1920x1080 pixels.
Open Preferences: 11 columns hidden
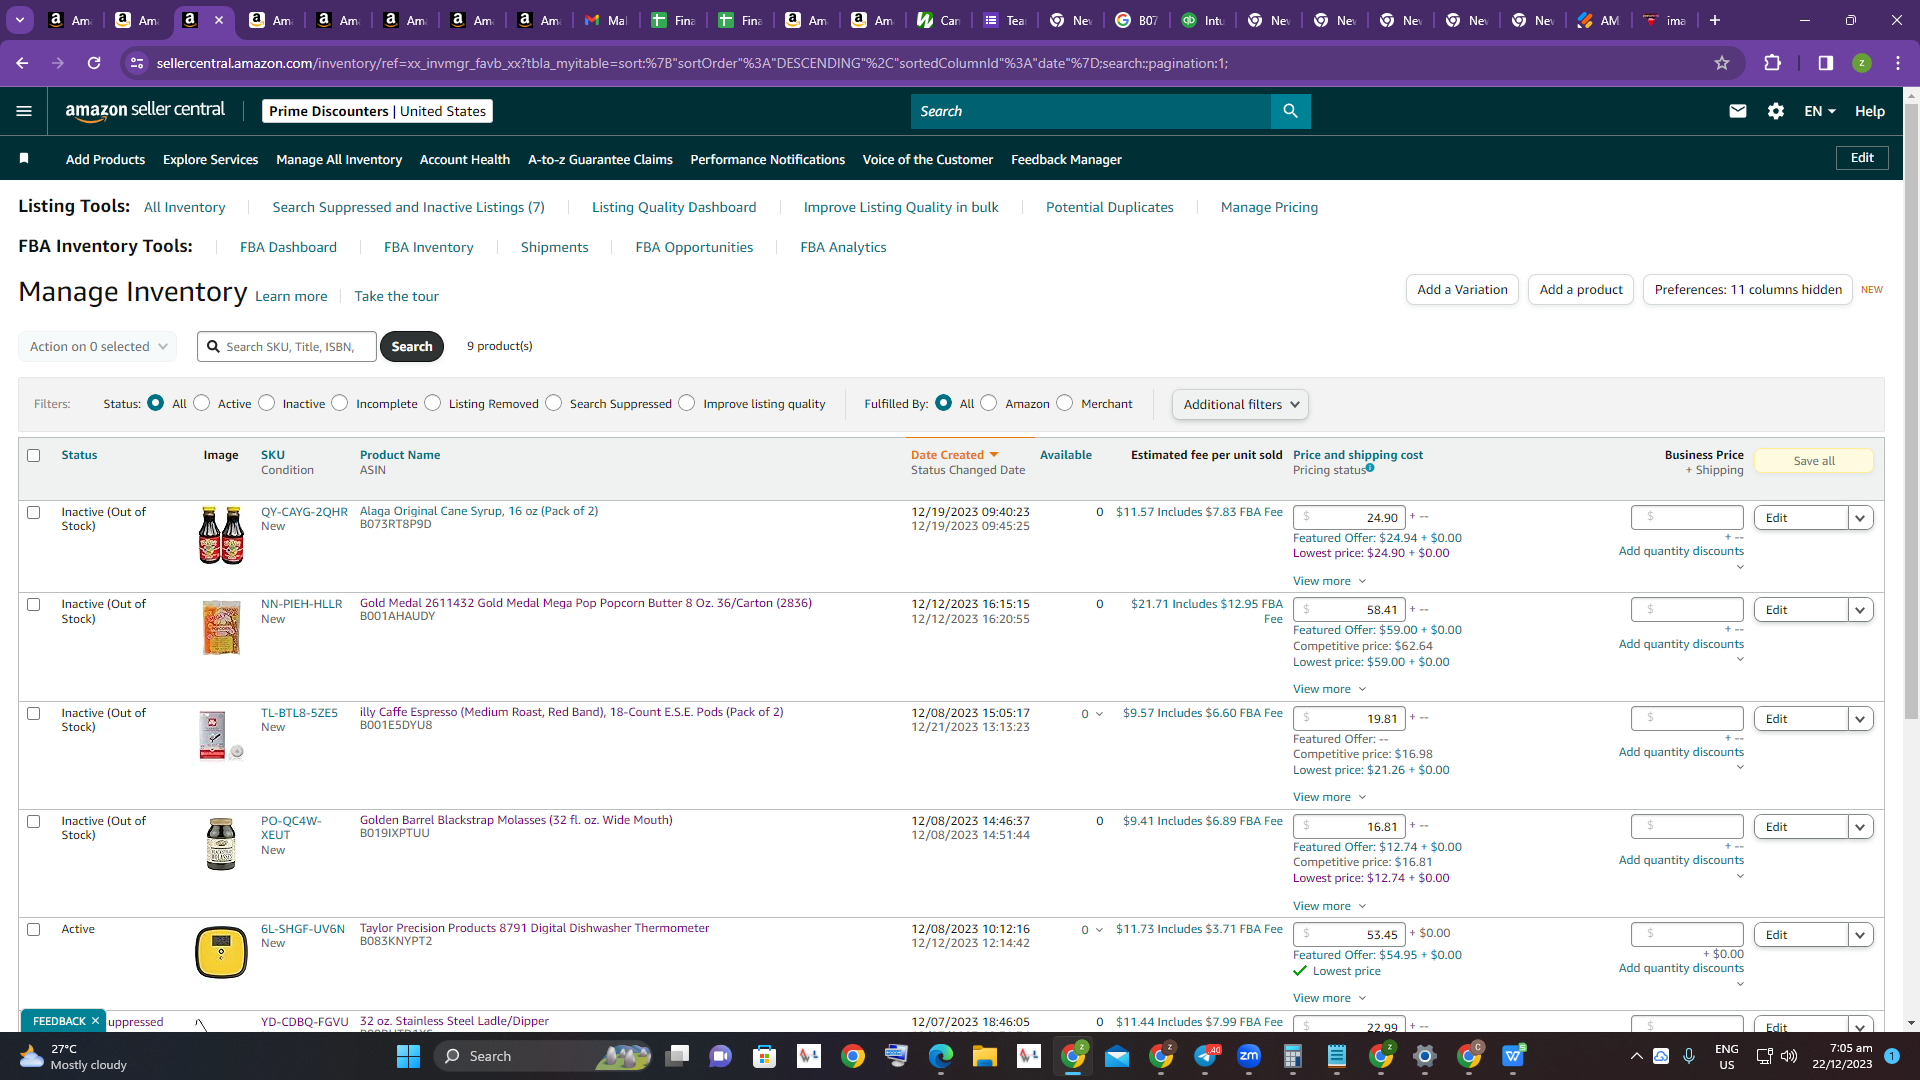[1748, 290]
